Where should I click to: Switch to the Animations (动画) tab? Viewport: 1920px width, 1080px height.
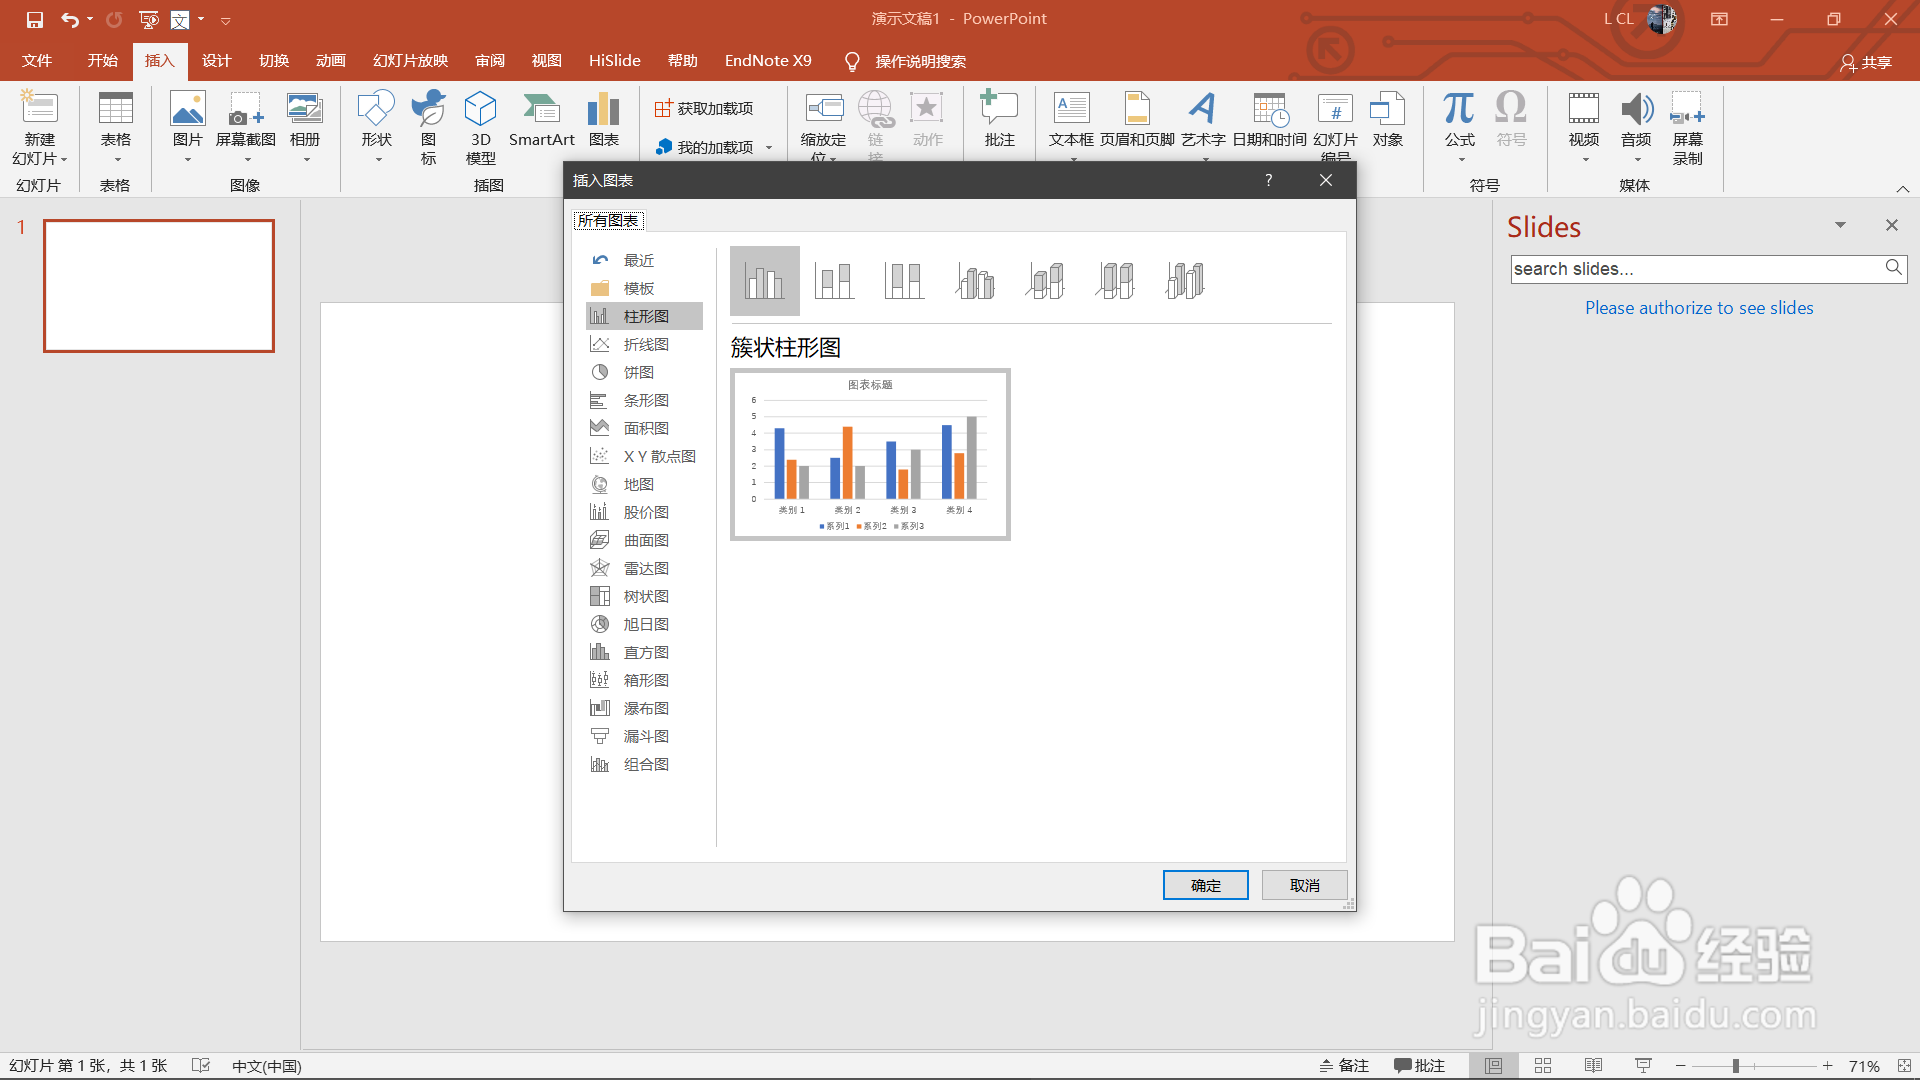pos(330,61)
